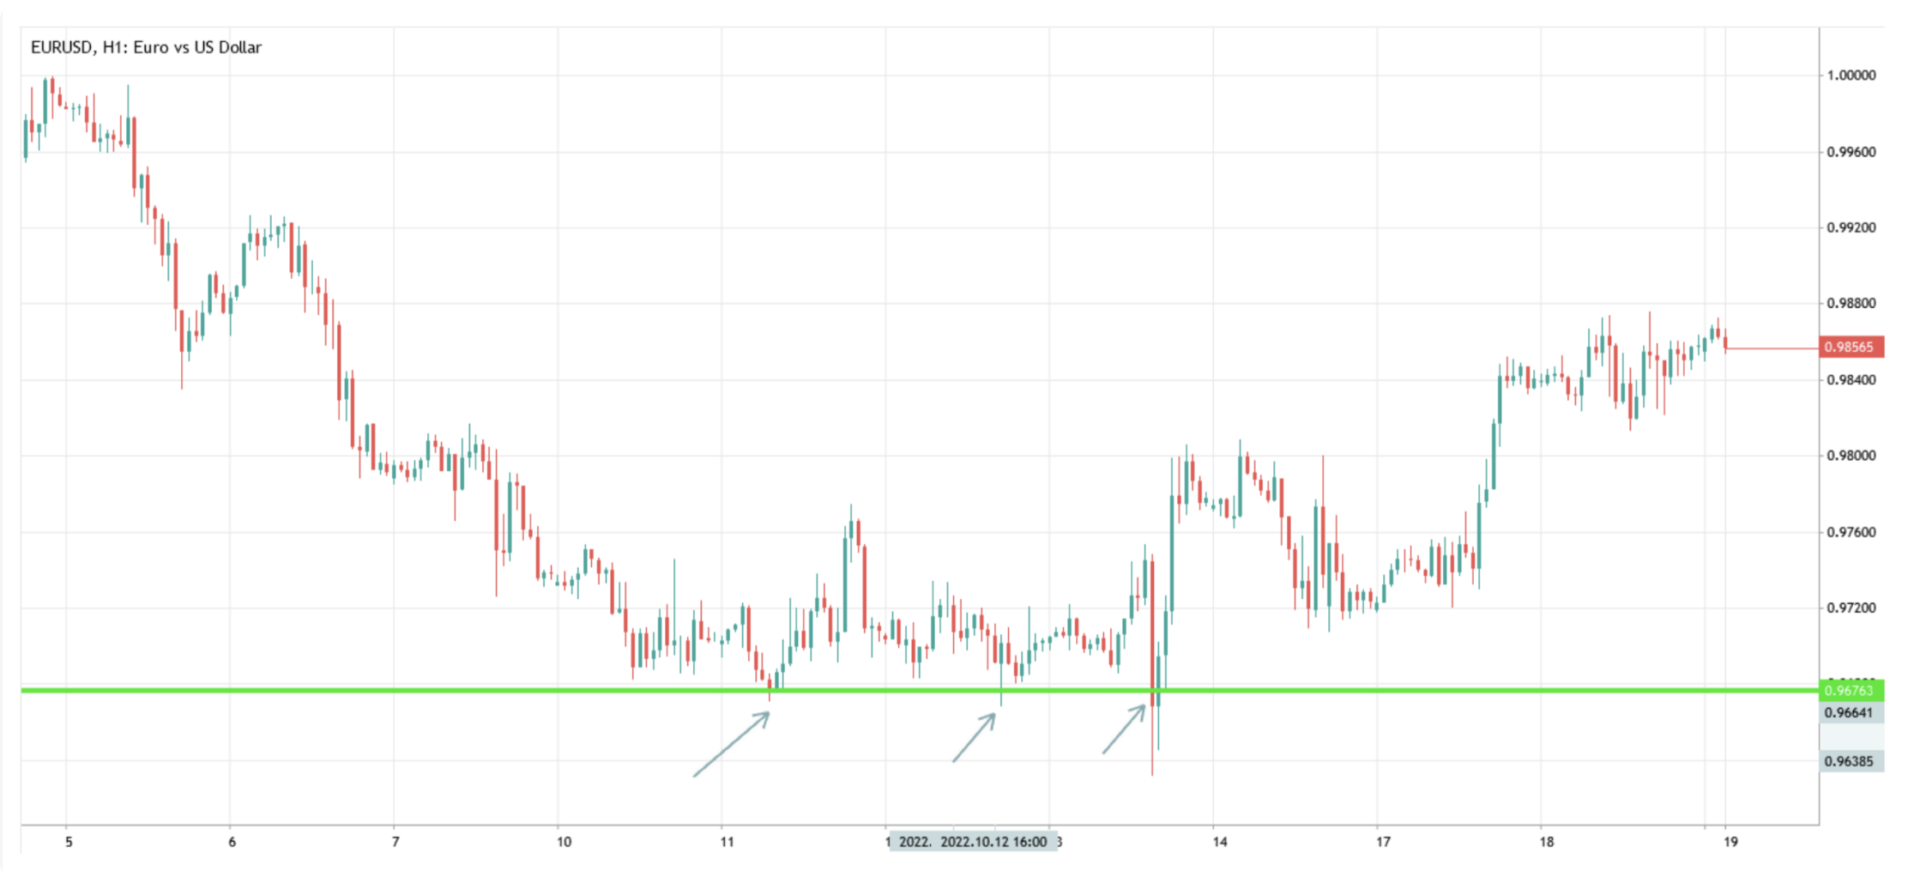Screen dimensions: 1920x883
Task: Click the rightmost arrow near the long red wick
Action: click(x=1124, y=729)
